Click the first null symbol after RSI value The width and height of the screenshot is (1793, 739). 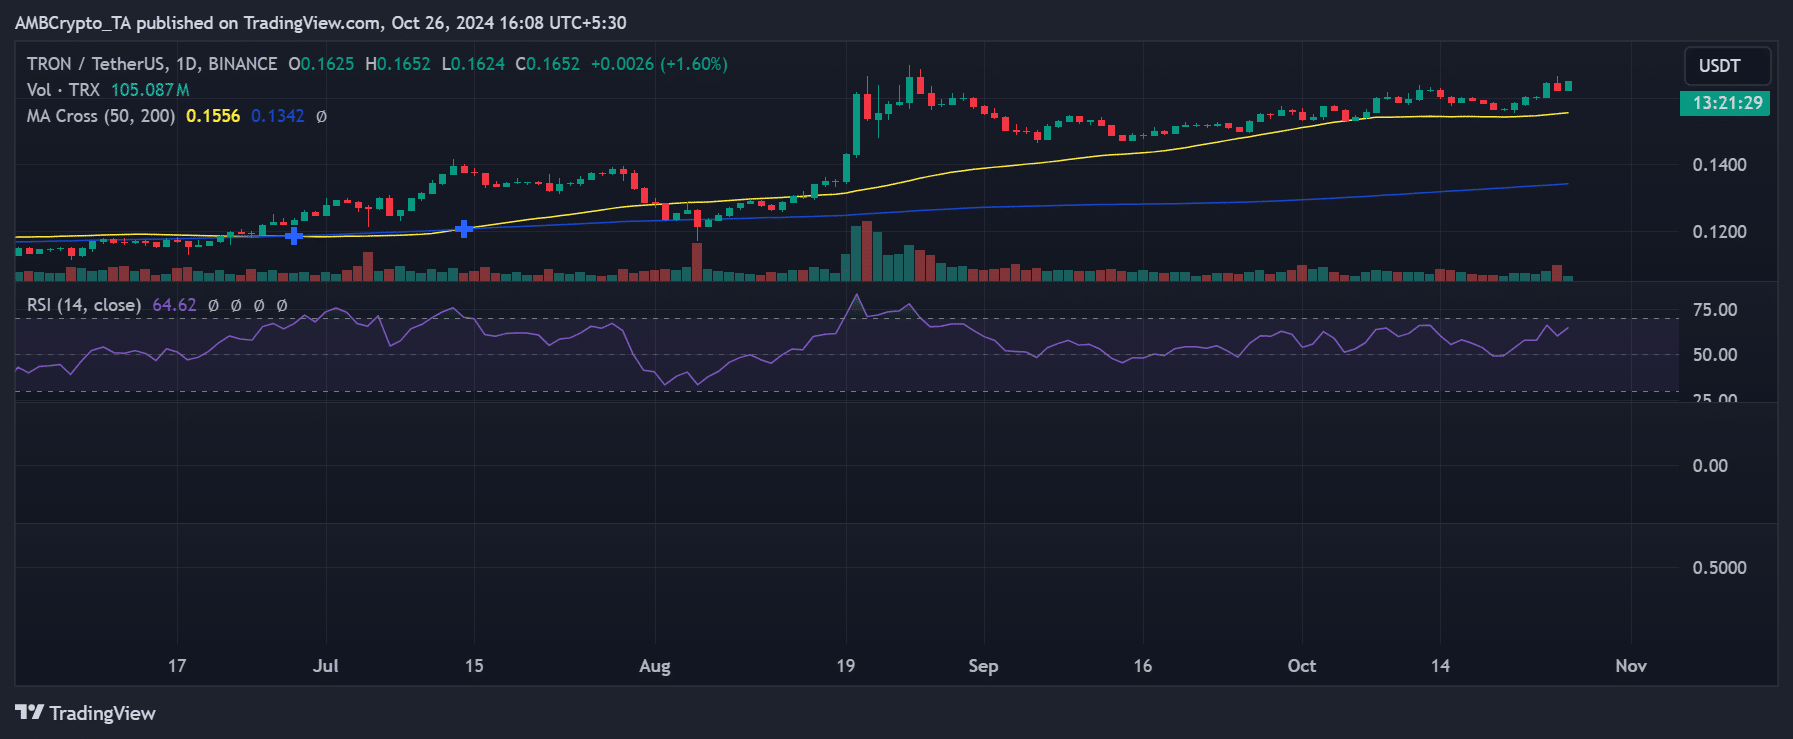[x=213, y=305]
